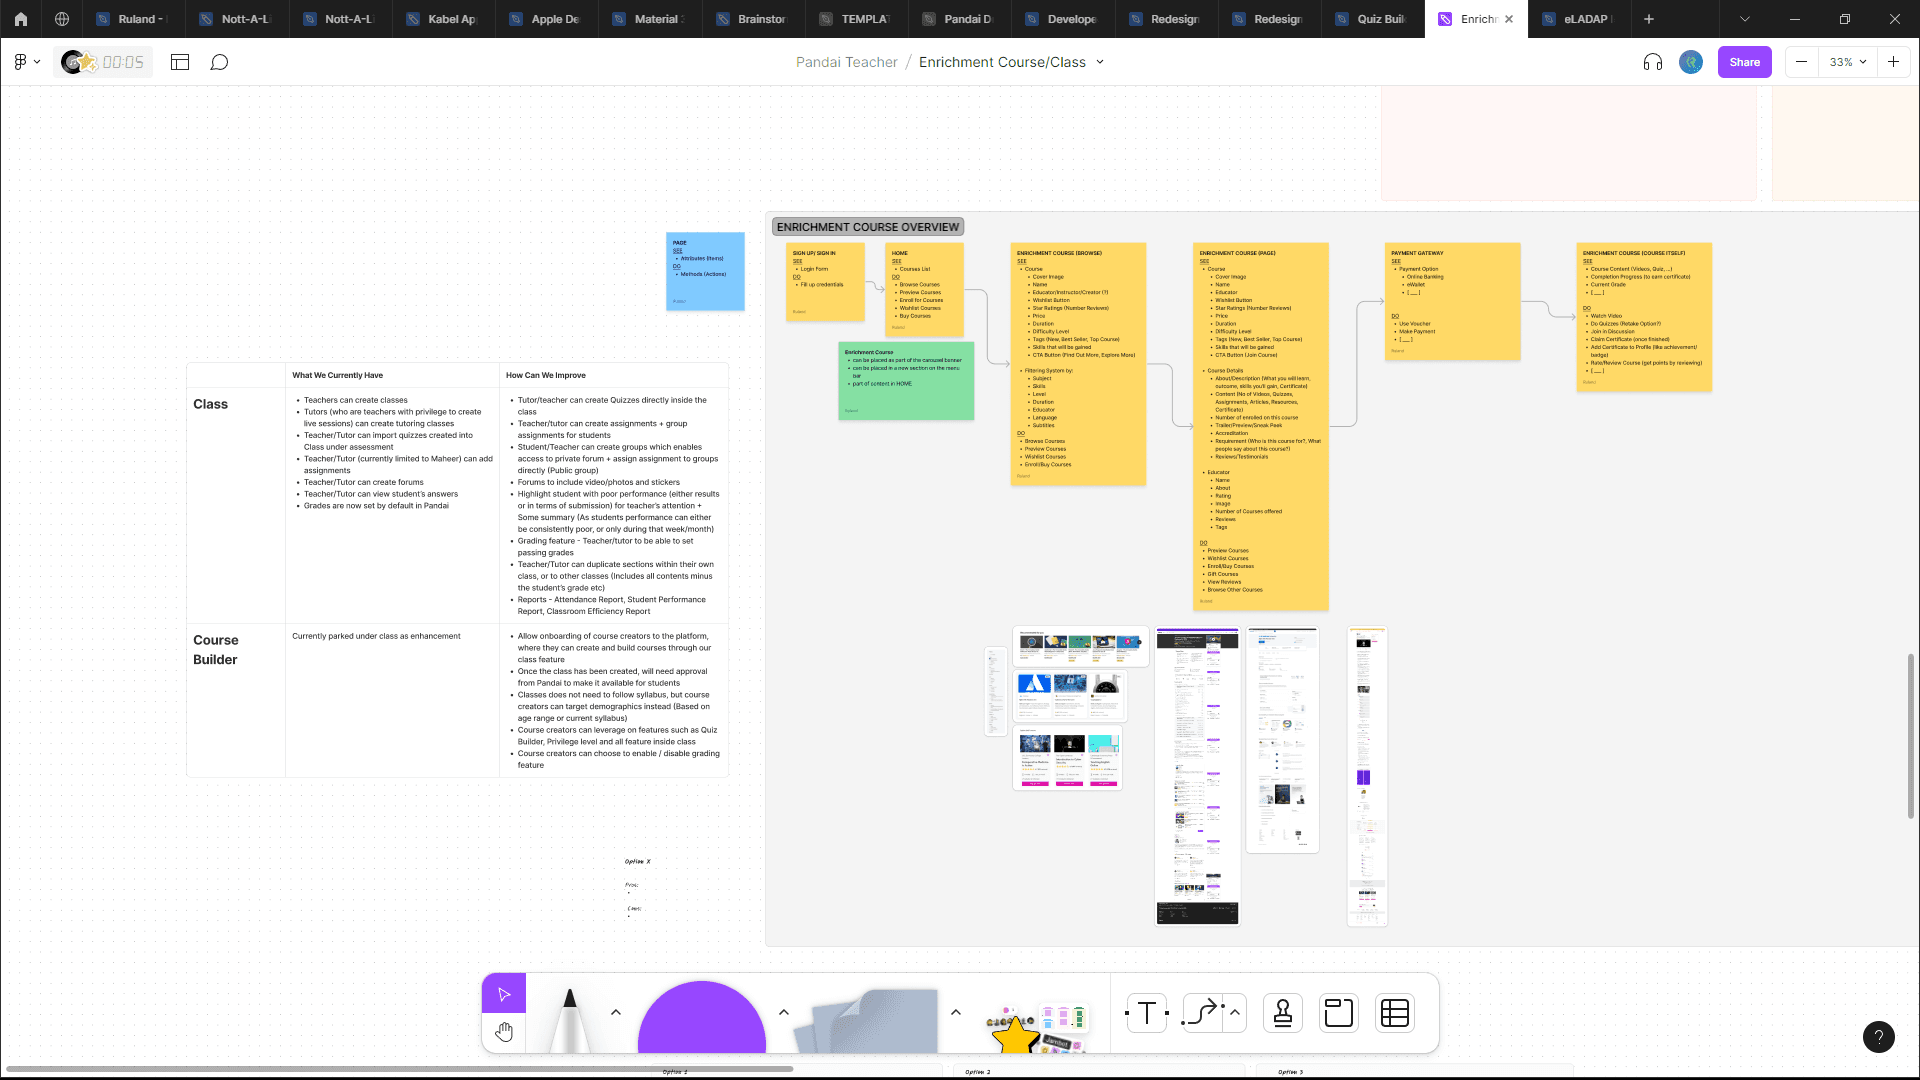This screenshot has width=1920, height=1080.
Task: Open the timer widget
Action: 103,62
